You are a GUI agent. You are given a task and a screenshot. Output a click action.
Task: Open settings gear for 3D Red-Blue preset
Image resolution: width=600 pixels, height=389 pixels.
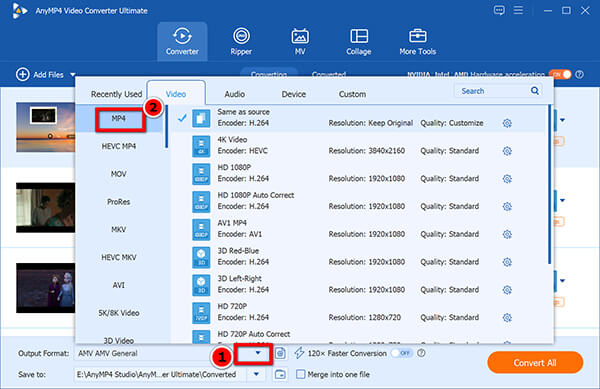507,262
